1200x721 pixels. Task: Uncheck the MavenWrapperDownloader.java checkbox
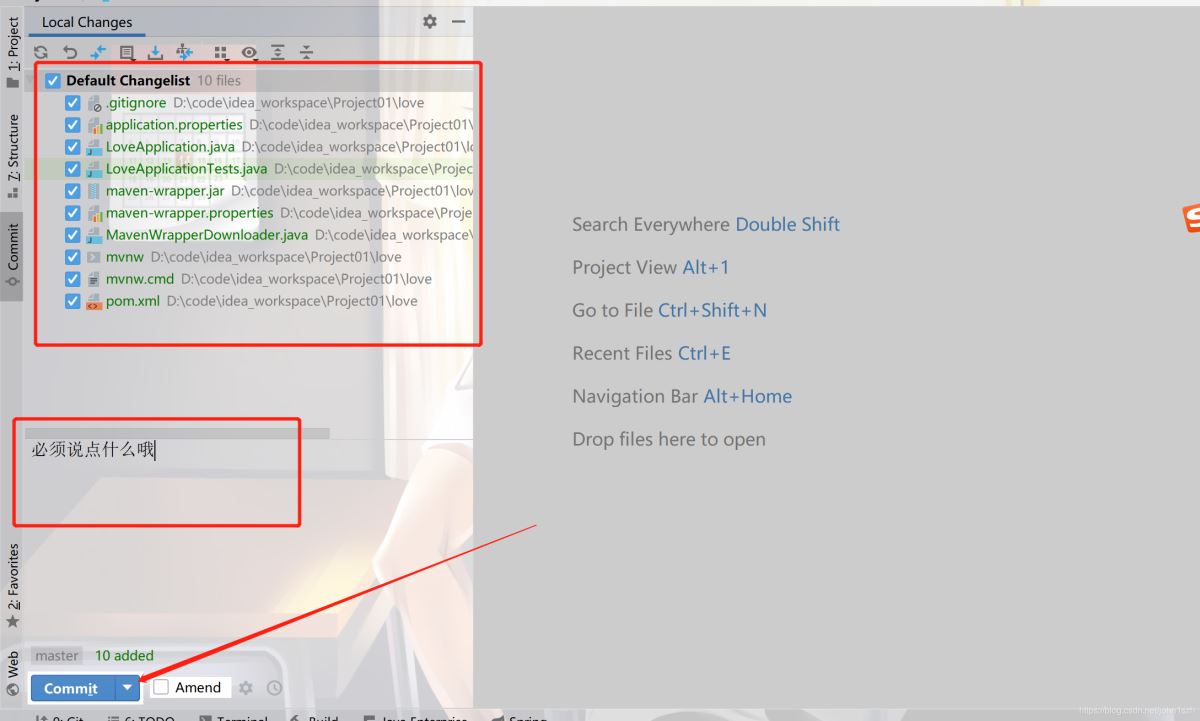pos(72,235)
